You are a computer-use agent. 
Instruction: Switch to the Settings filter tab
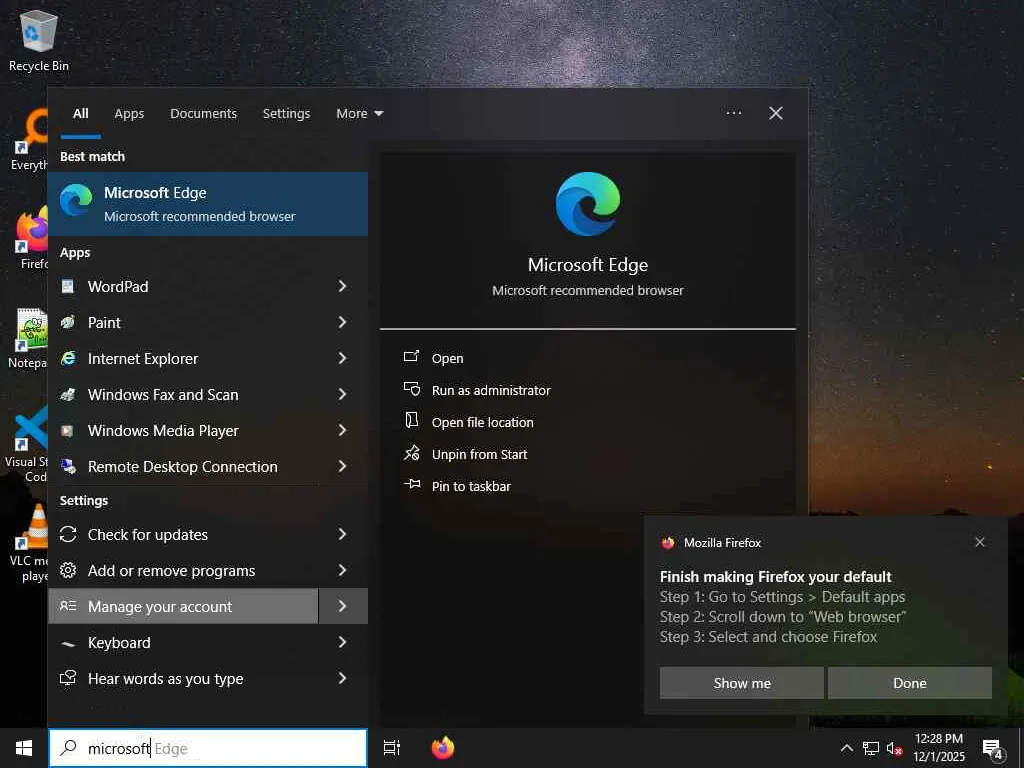tap(286, 114)
